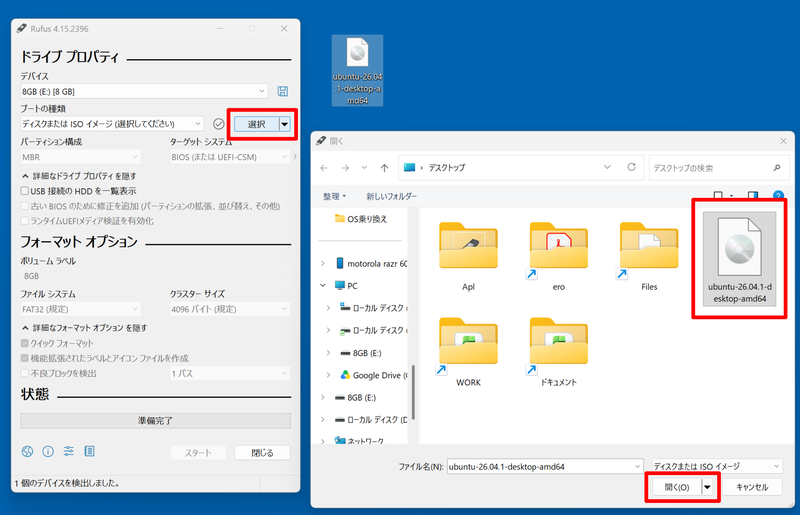Select the ubuntu ISO icon on the desktop

coord(357,70)
